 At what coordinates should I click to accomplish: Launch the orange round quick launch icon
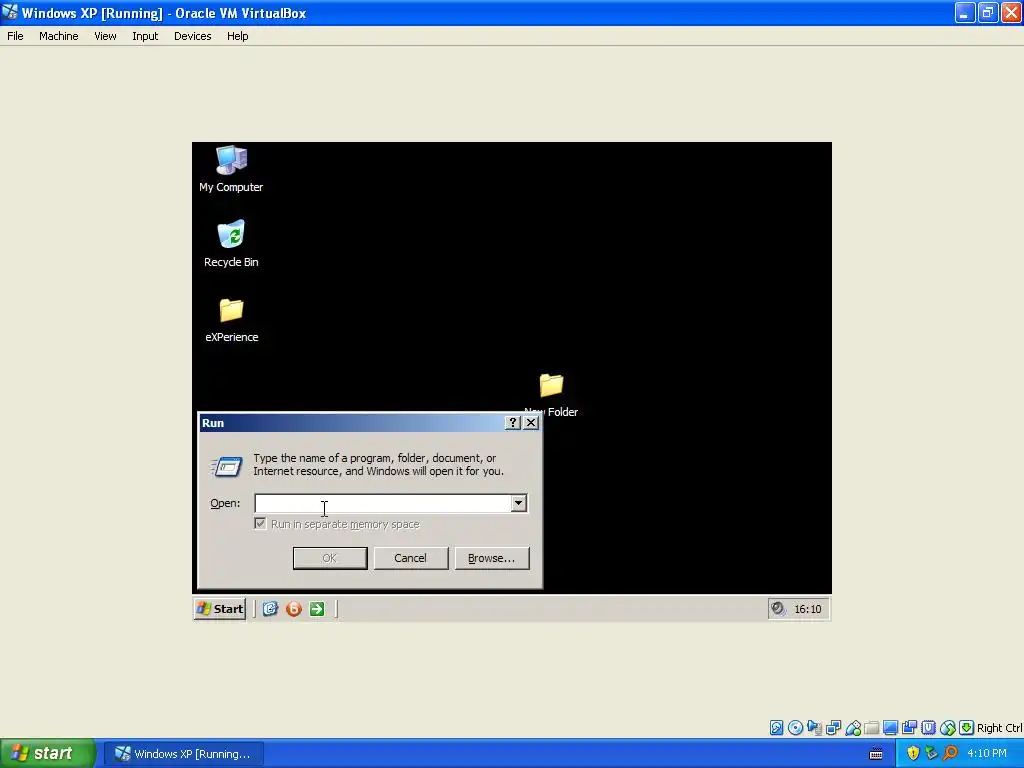(x=294, y=609)
